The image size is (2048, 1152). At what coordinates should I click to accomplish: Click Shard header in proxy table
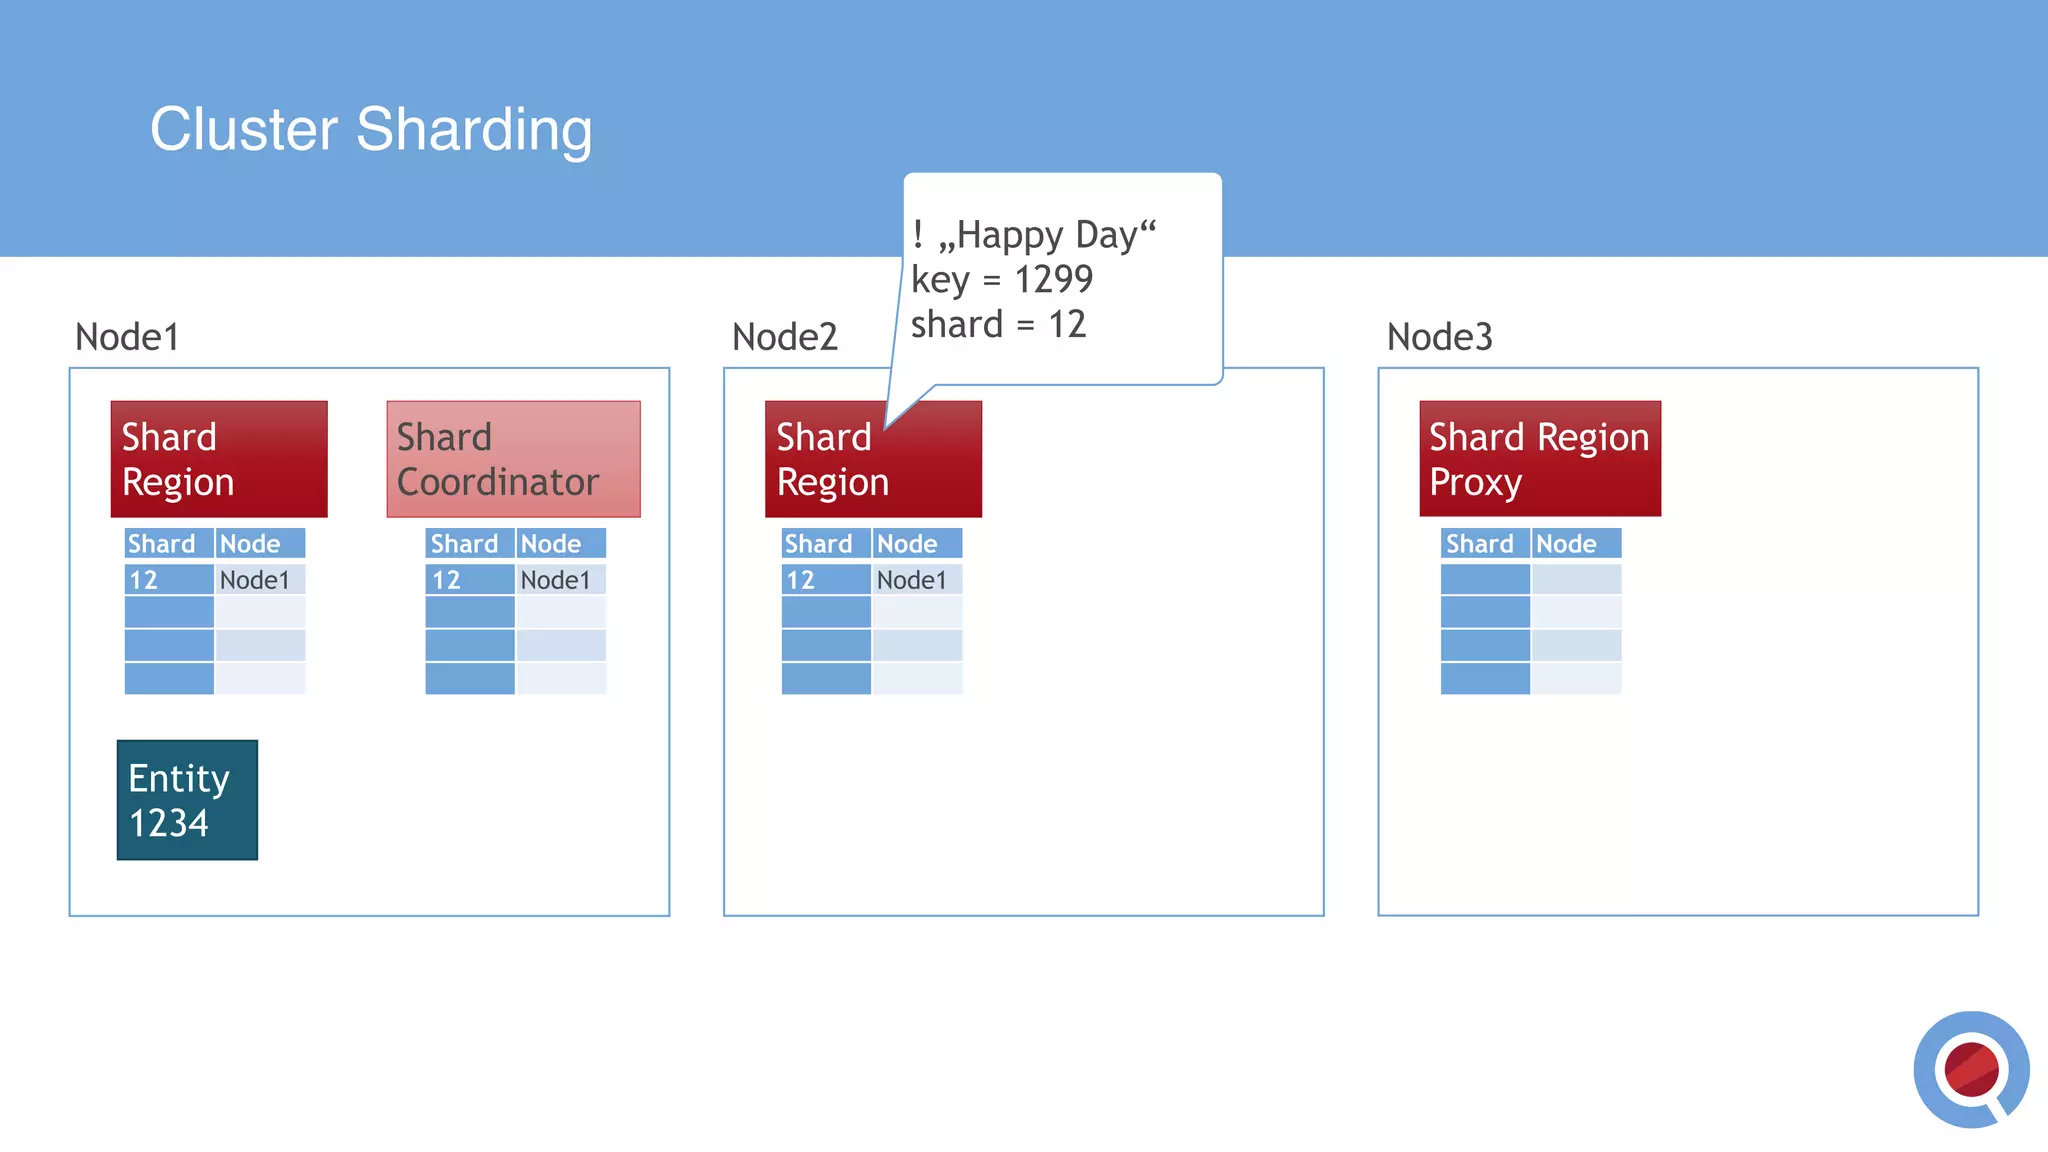1484,543
